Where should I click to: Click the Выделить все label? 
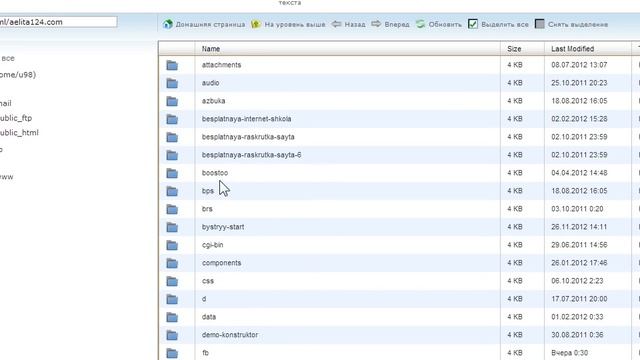tap(504, 24)
